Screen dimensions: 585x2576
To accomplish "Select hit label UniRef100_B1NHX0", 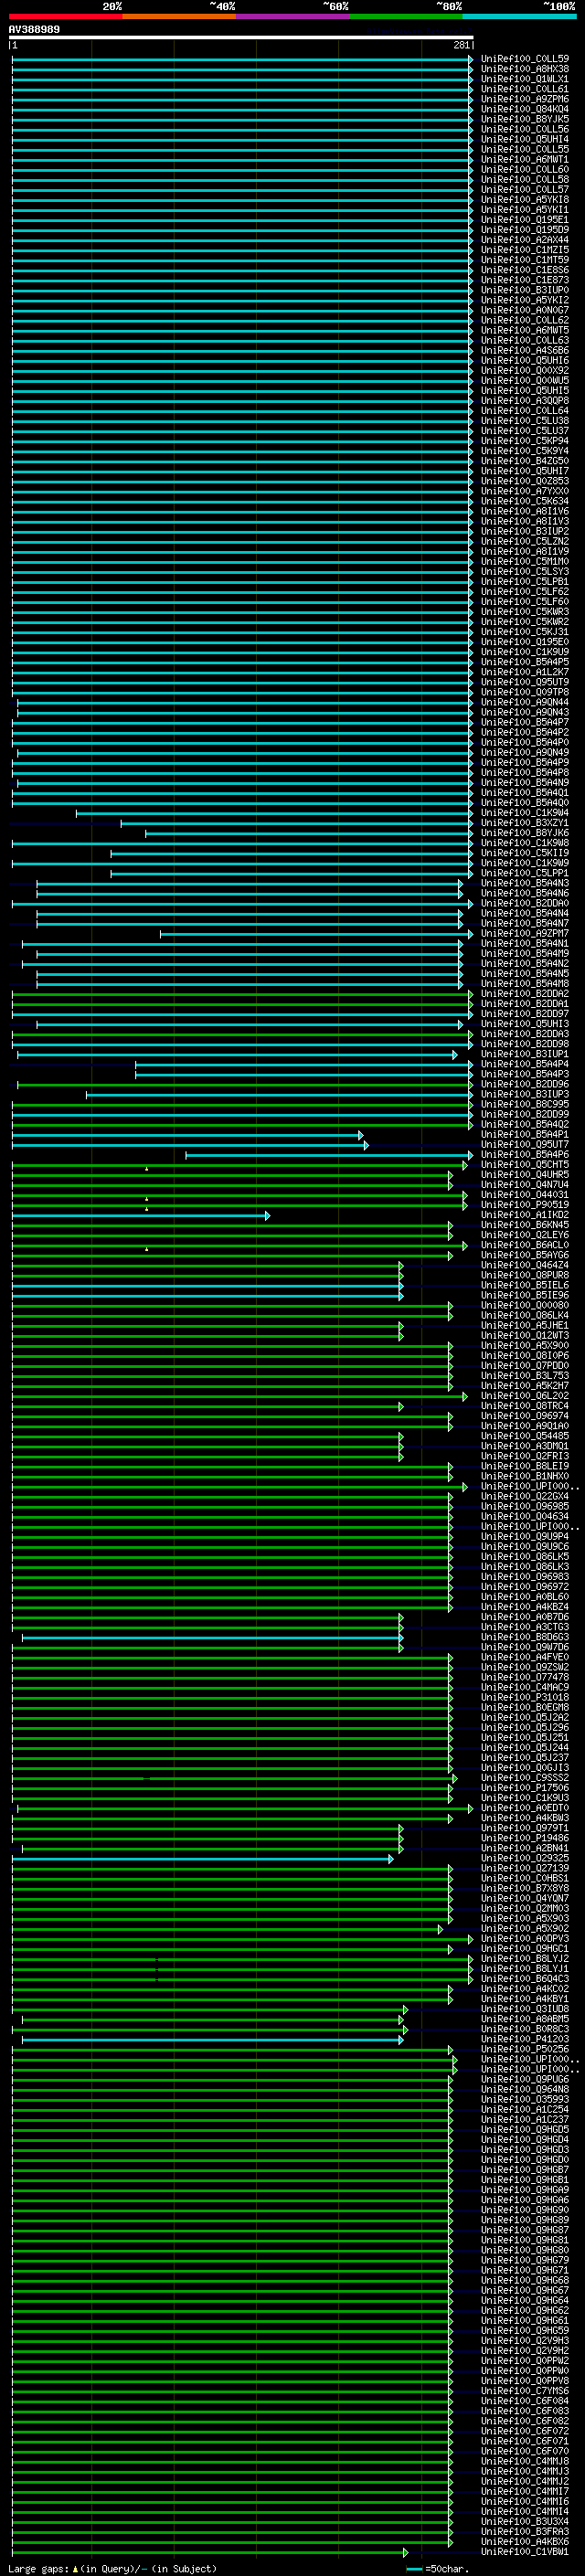I will click(x=525, y=1477).
